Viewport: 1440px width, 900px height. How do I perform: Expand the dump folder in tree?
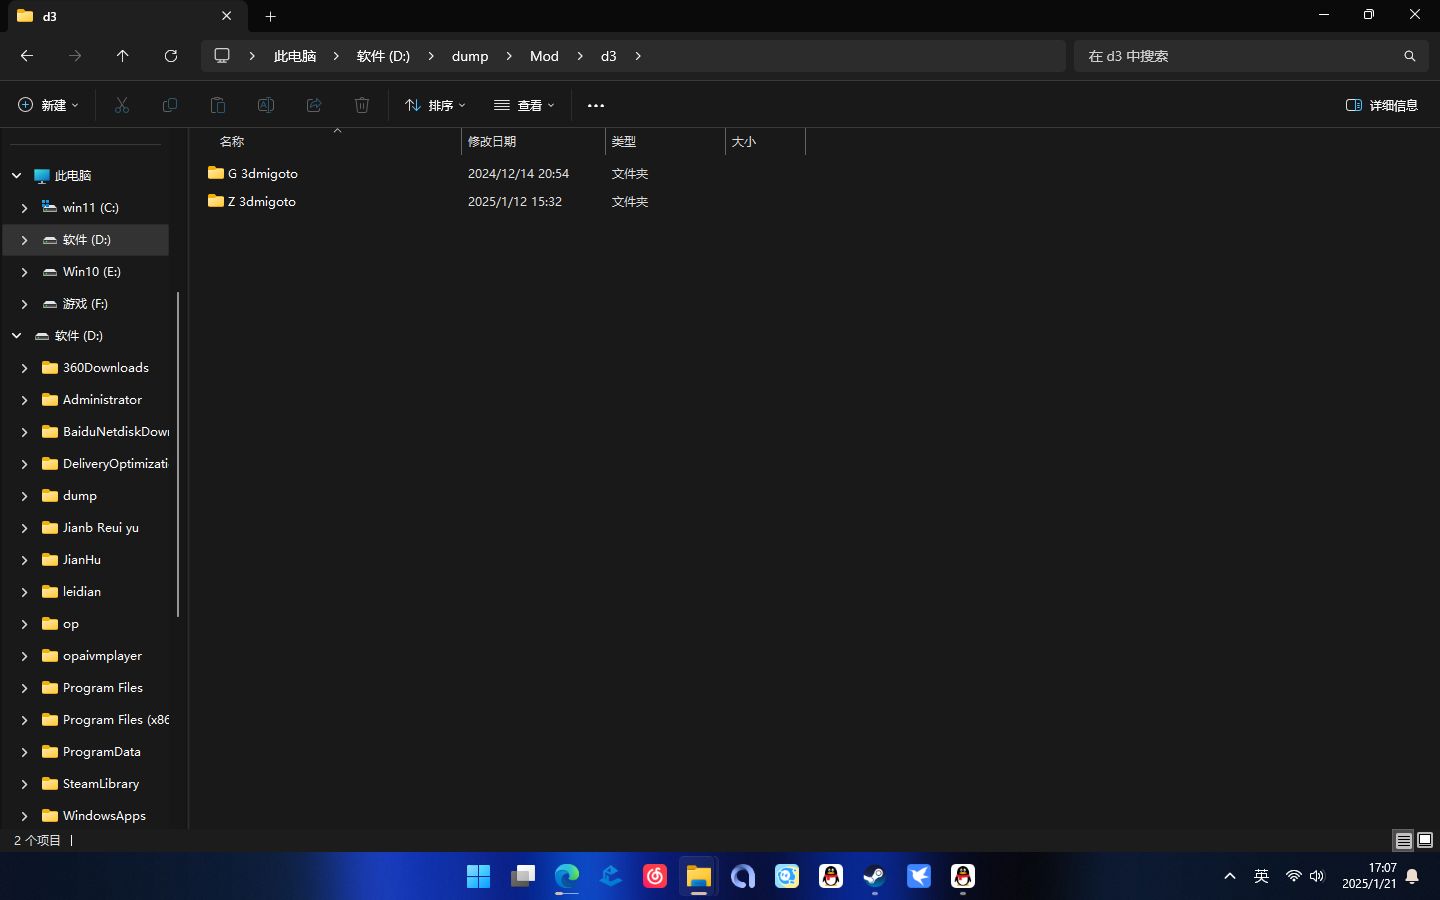tap(25, 496)
